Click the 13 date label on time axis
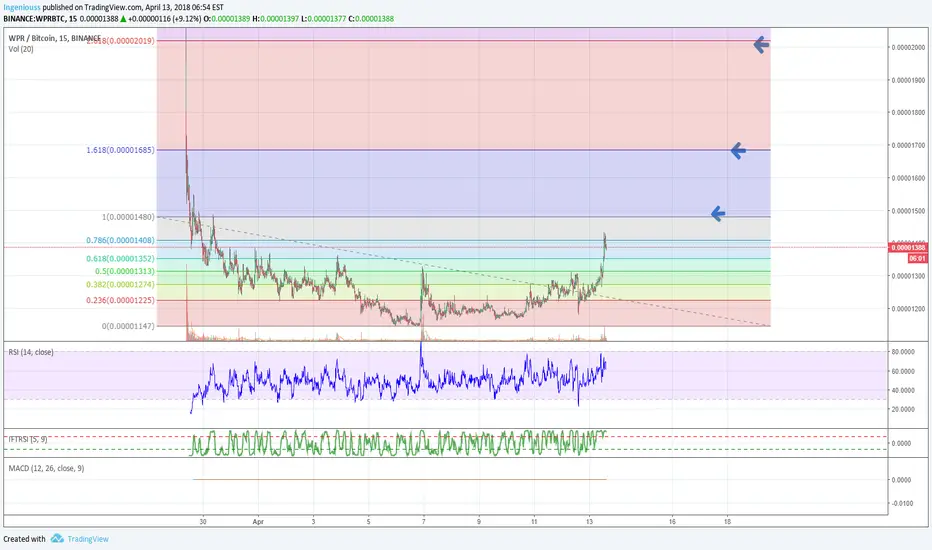This screenshot has width=932, height=550. pos(589,521)
